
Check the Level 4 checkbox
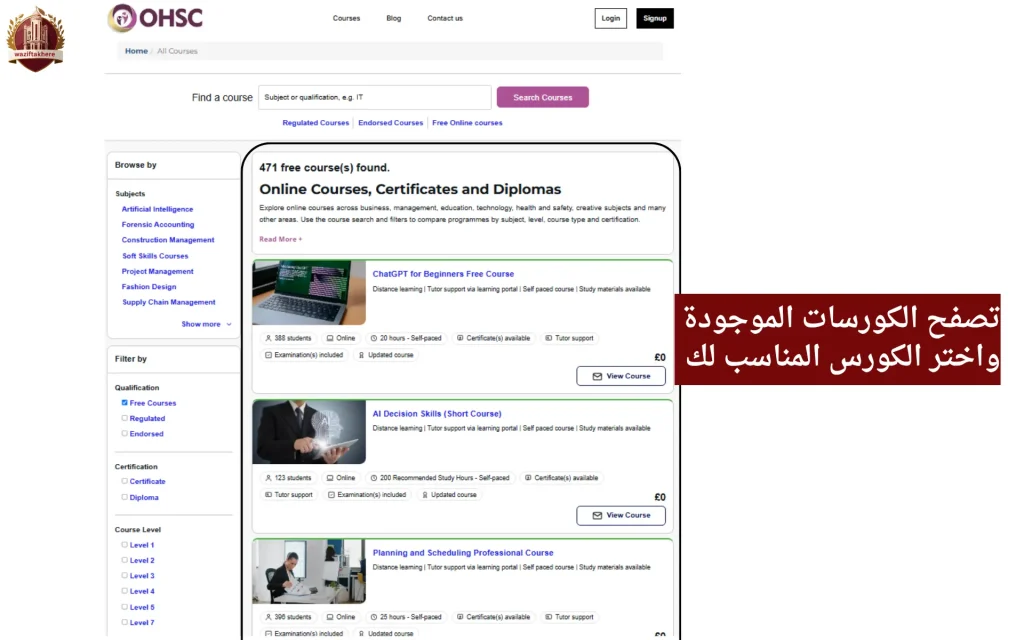[x=124, y=591]
